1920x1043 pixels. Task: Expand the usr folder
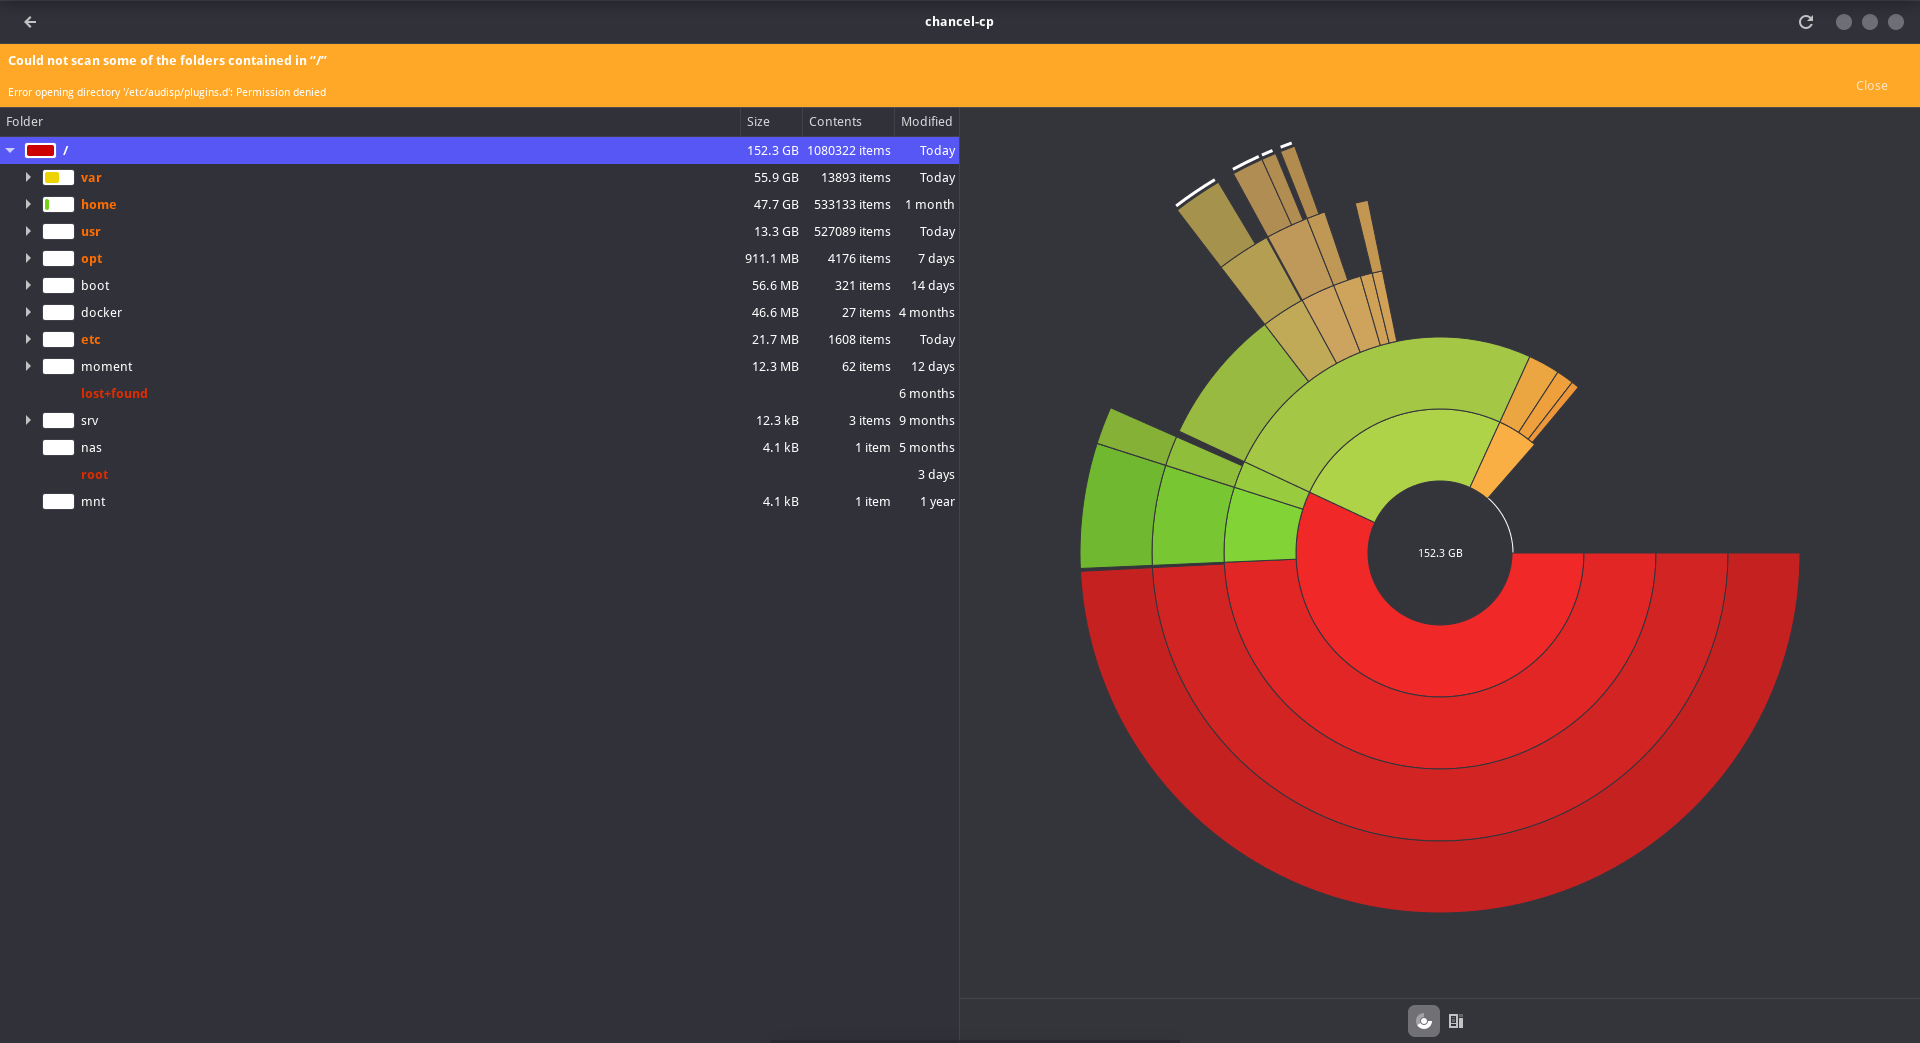(x=28, y=232)
